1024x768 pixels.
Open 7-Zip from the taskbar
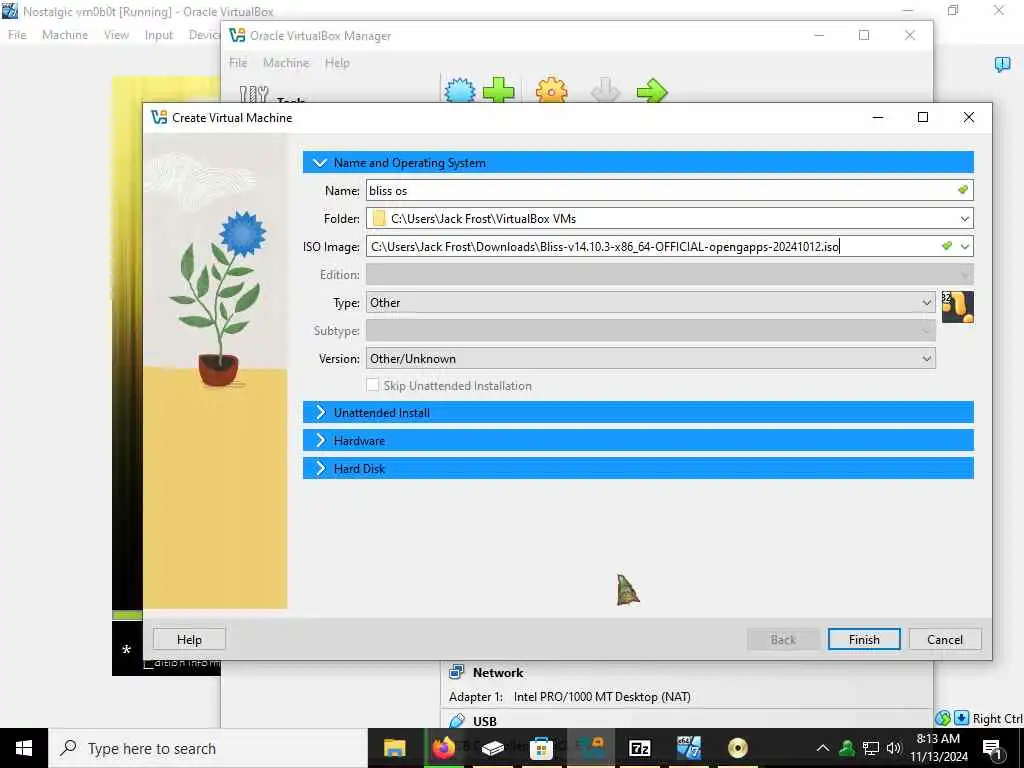coord(639,748)
